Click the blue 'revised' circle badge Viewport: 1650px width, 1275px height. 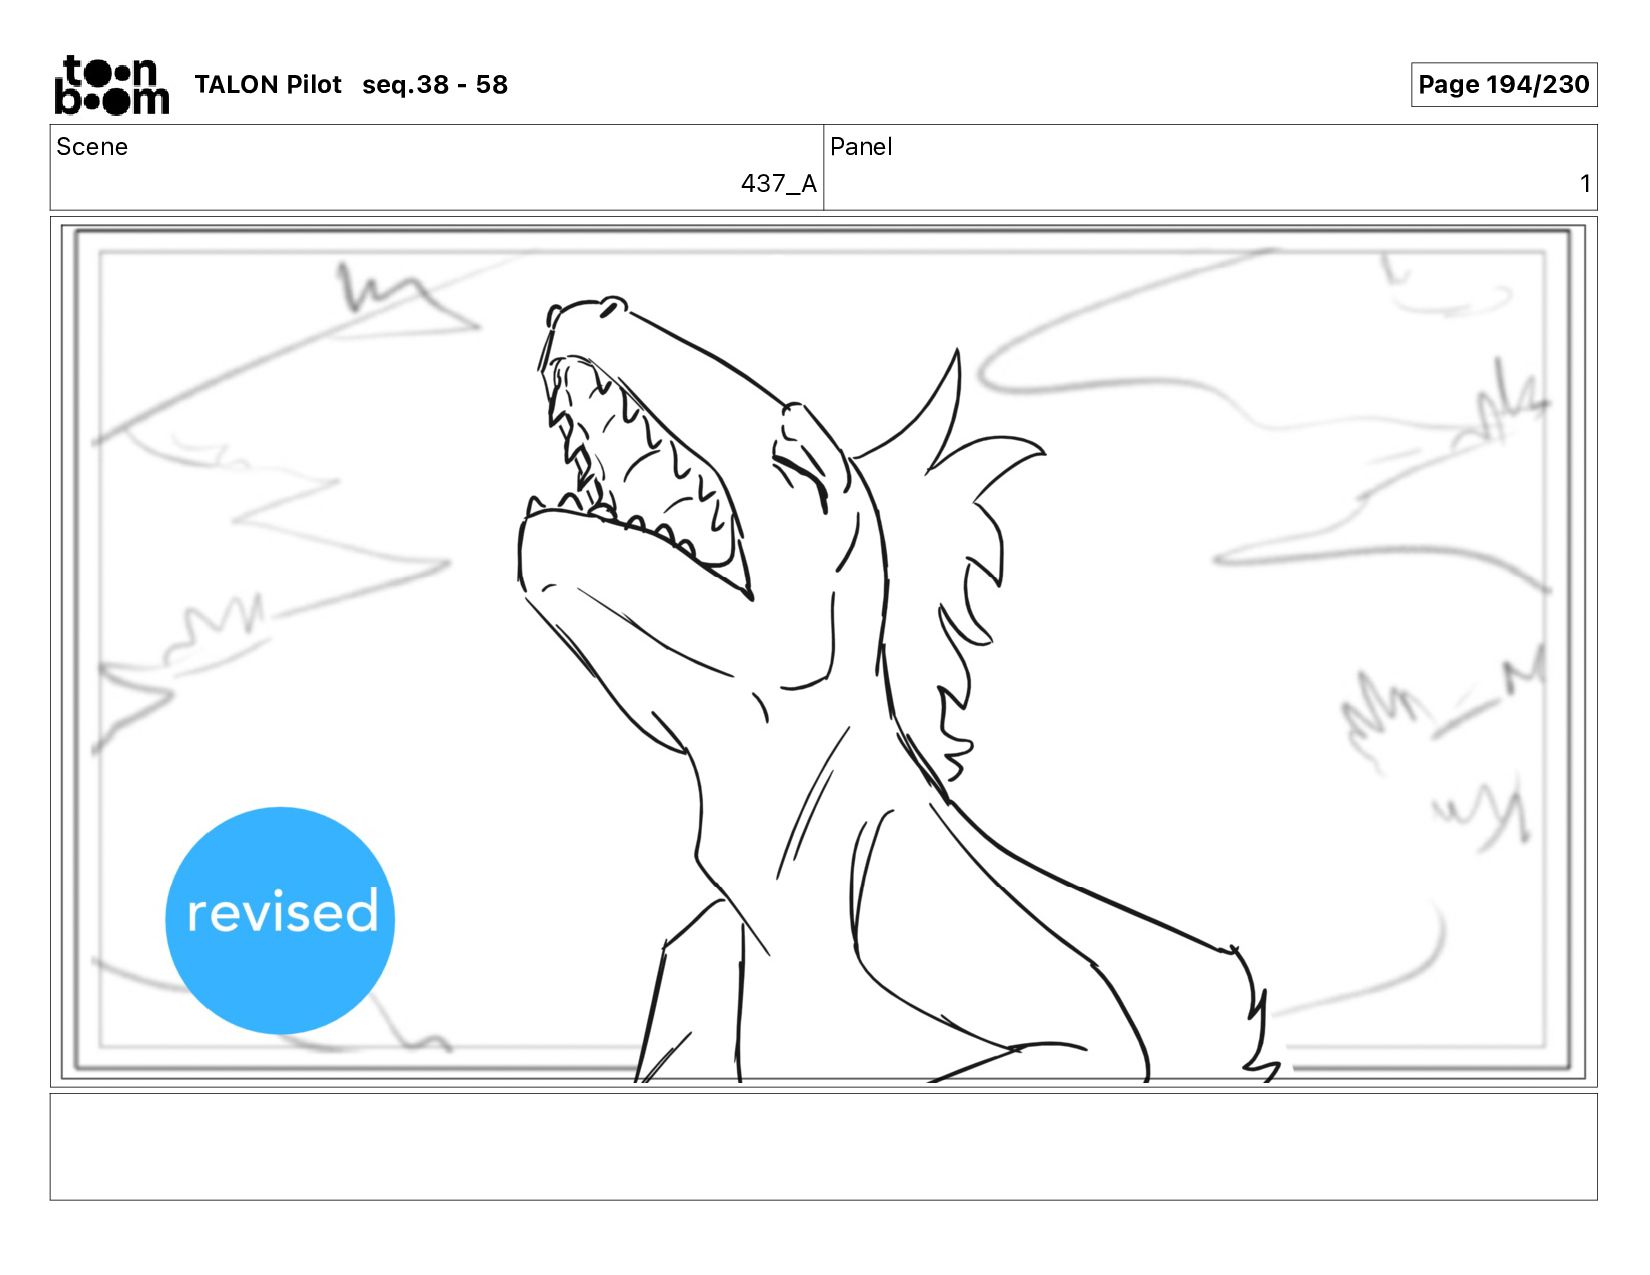(x=280, y=920)
